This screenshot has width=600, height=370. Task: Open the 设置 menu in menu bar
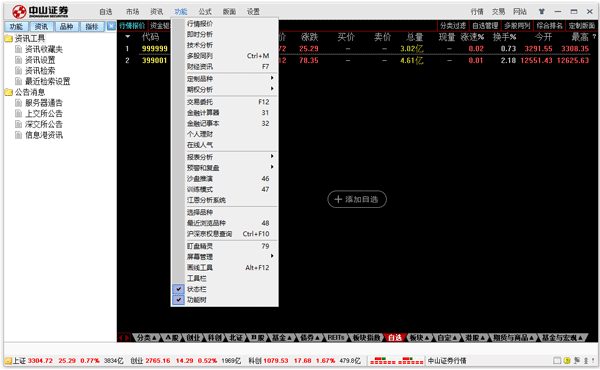253,12
